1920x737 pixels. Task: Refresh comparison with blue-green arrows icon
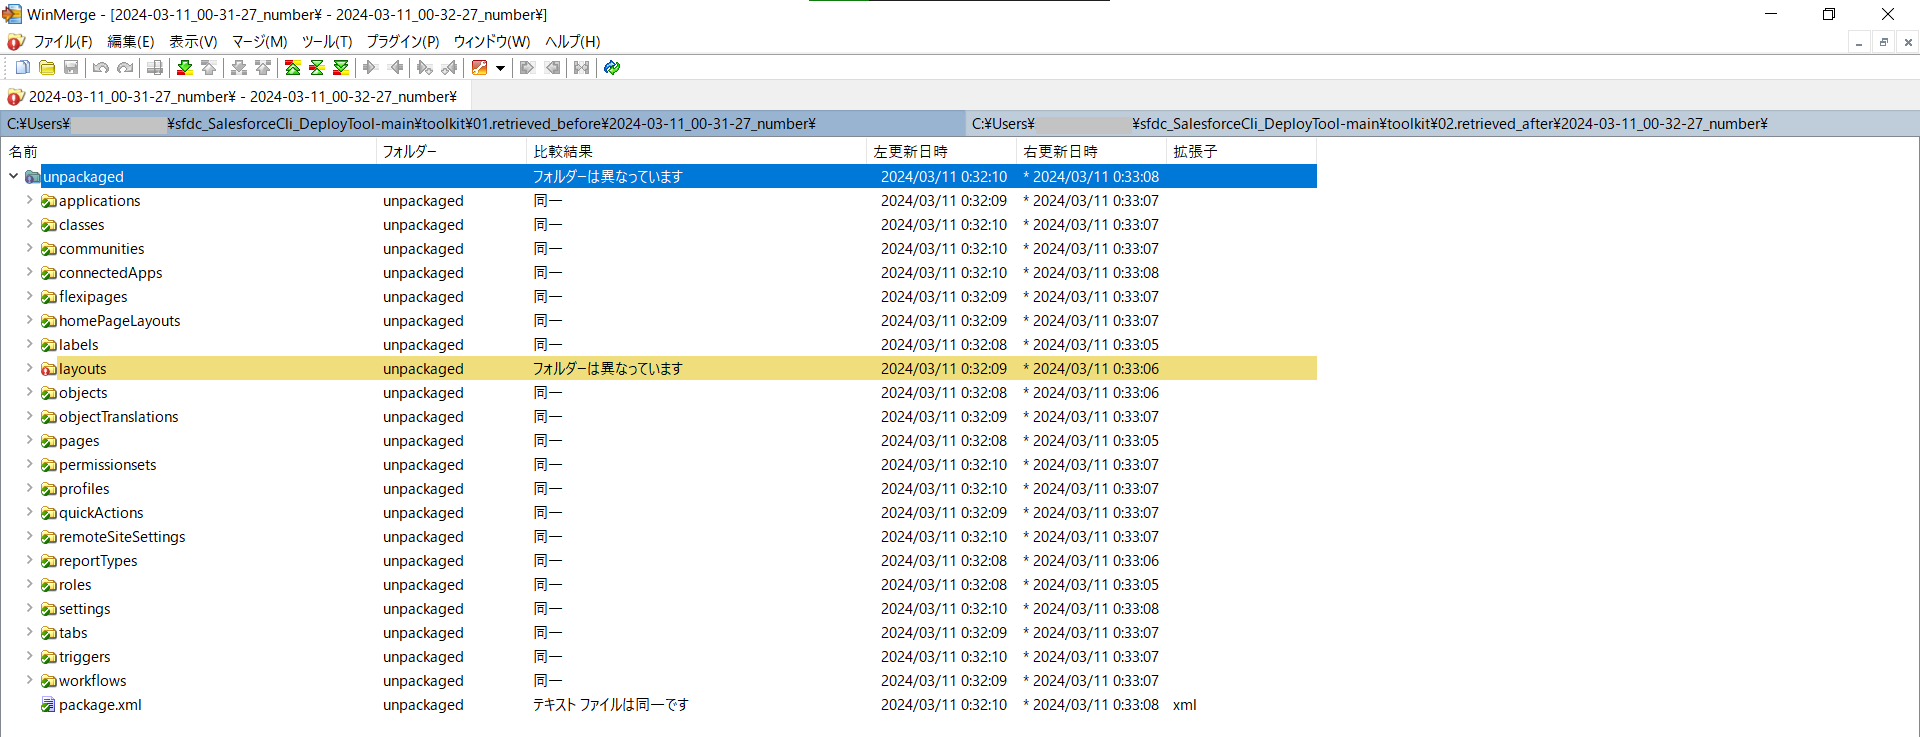[x=612, y=67]
